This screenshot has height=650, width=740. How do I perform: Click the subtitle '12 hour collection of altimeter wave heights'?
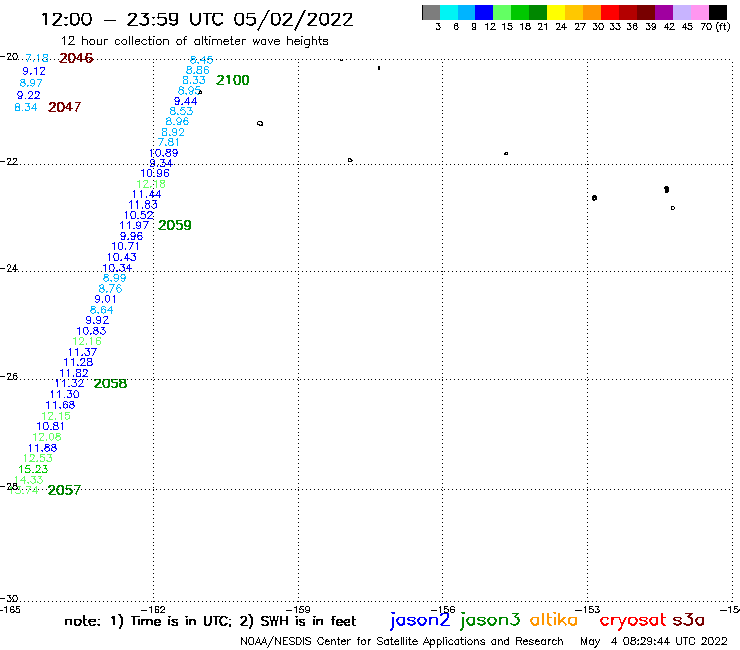(194, 41)
